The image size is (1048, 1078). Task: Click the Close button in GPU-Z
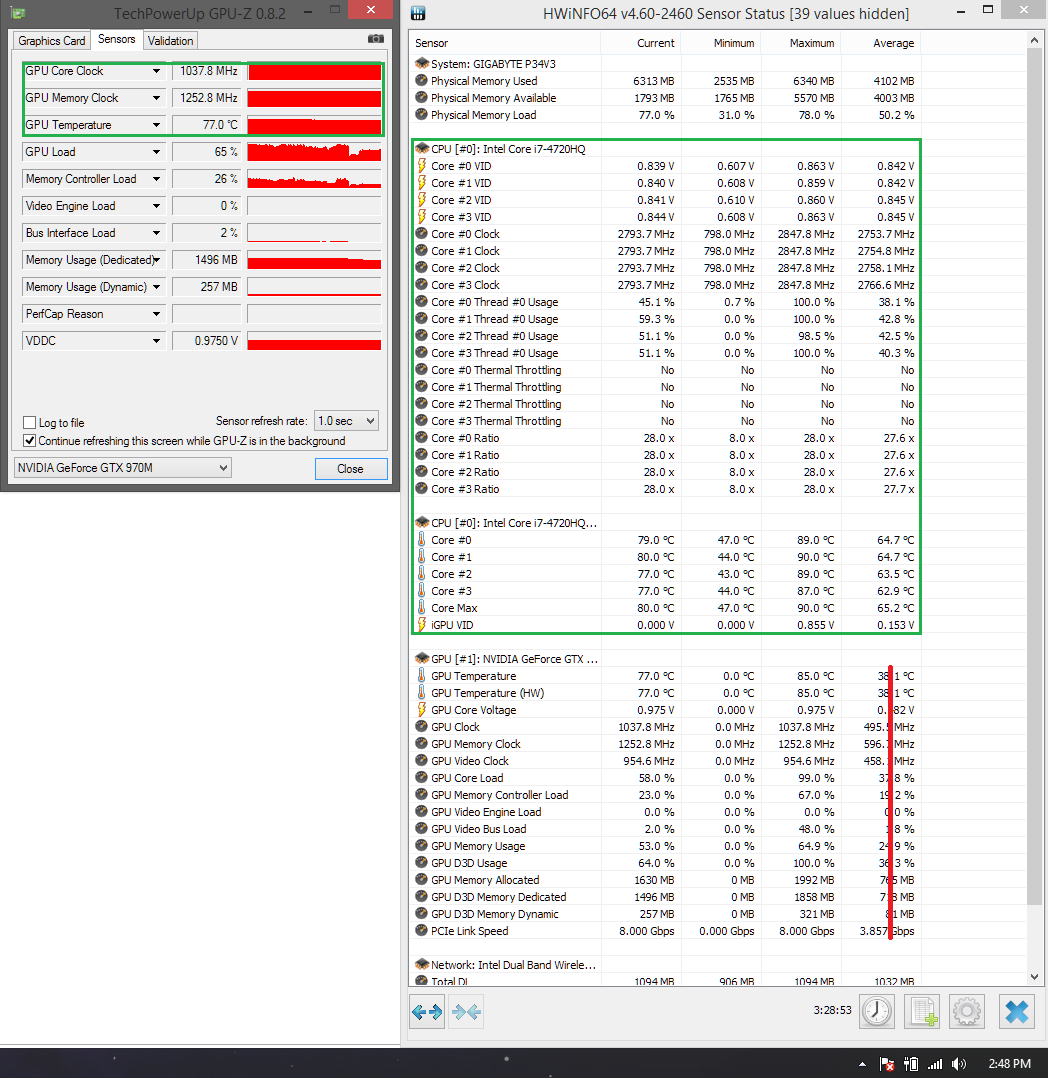tap(351, 468)
